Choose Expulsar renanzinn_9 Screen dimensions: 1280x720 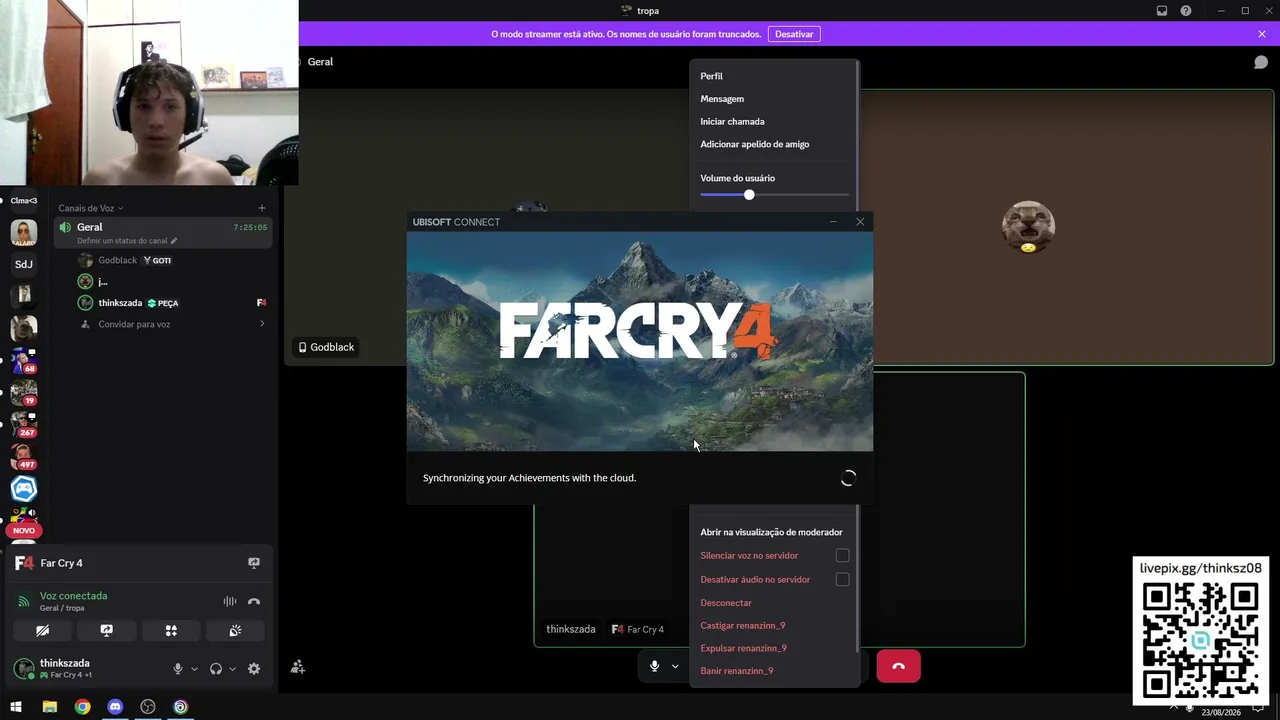tap(743, 648)
